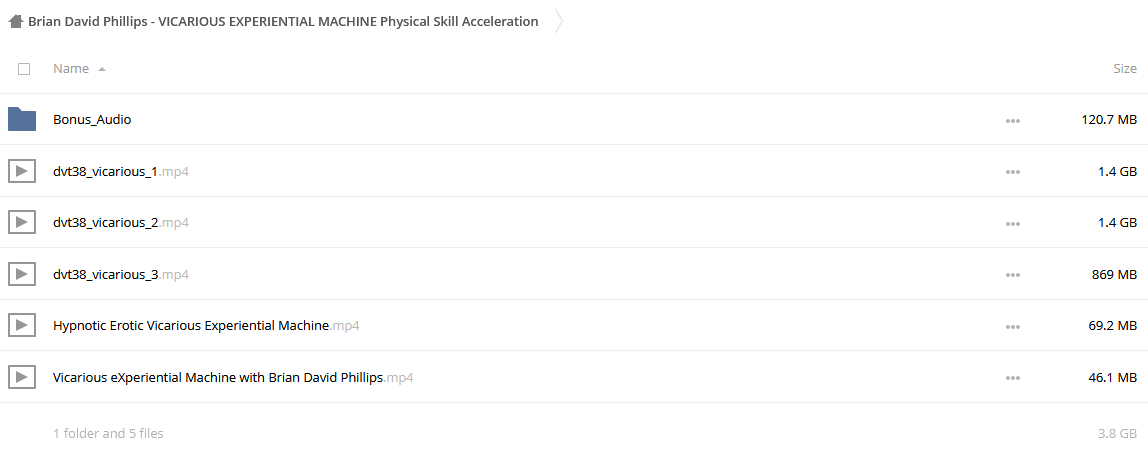Open the three-dots menu for dvt38_vicarious_1.mp4
Screen dimensions: 1148x452
pos(1013,172)
